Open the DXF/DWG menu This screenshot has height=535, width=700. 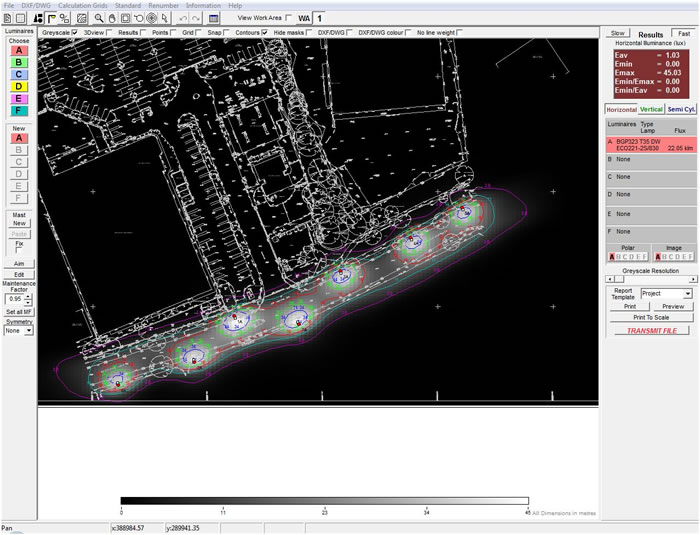36,6
